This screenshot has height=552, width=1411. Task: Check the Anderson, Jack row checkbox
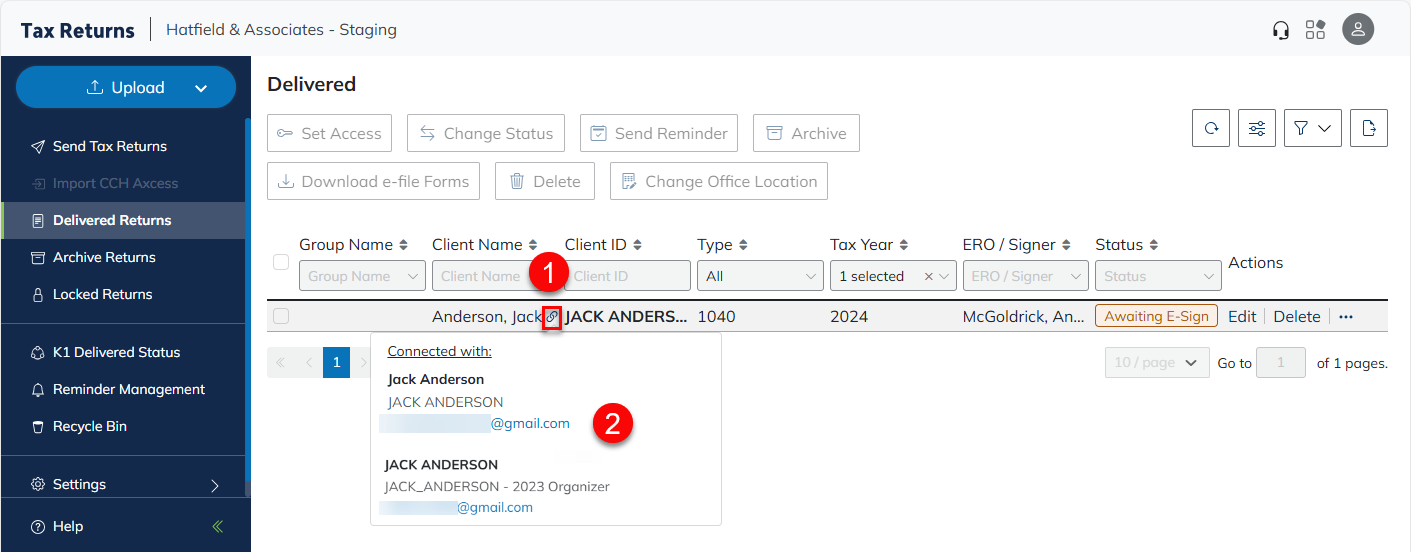(x=281, y=317)
